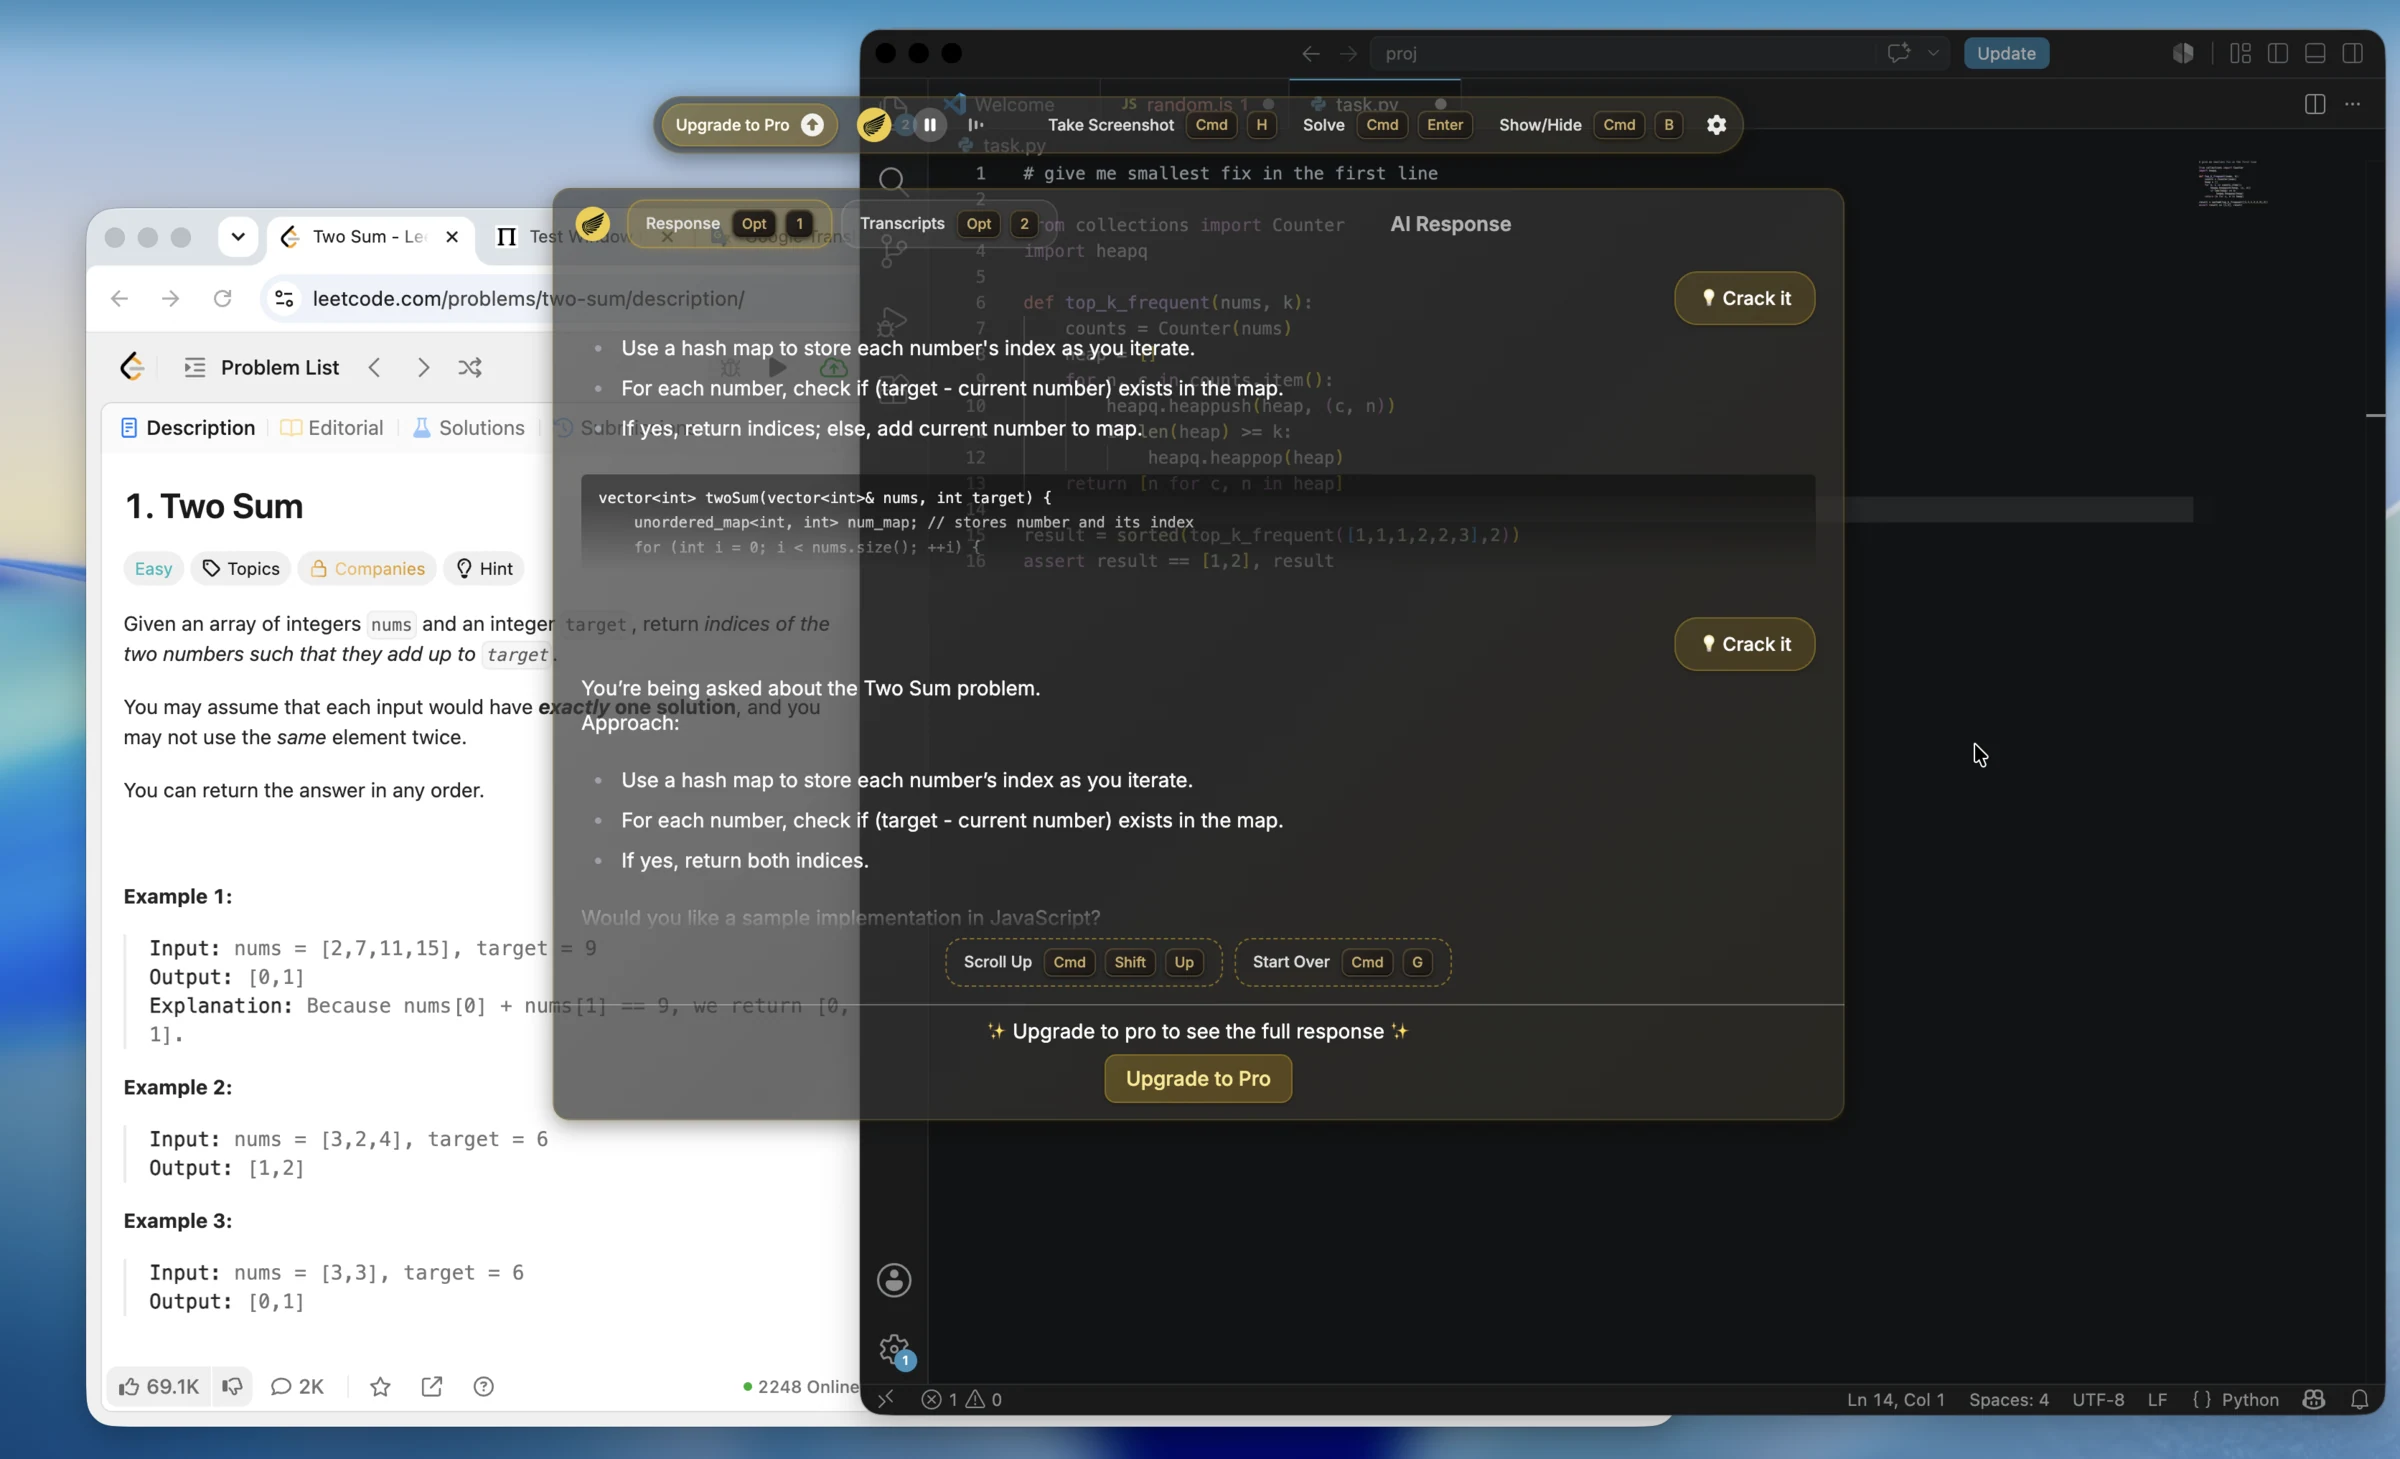Go forward in the browser
Image resolution: width=2400 pixels, height=1459 pixels.
click(170, 298)
